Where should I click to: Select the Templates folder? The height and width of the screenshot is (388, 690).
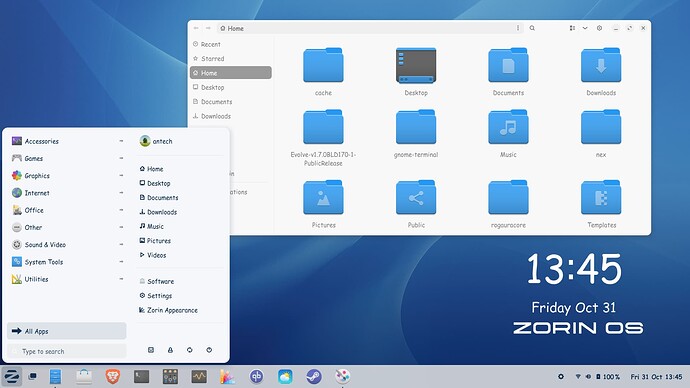click(x=601, y=197)
